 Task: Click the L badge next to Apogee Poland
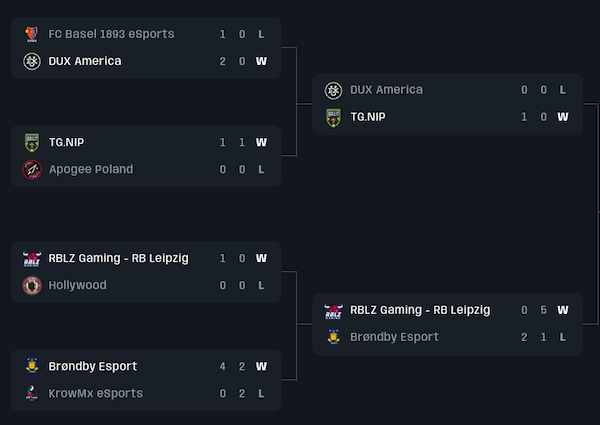(x=261, y=169)
